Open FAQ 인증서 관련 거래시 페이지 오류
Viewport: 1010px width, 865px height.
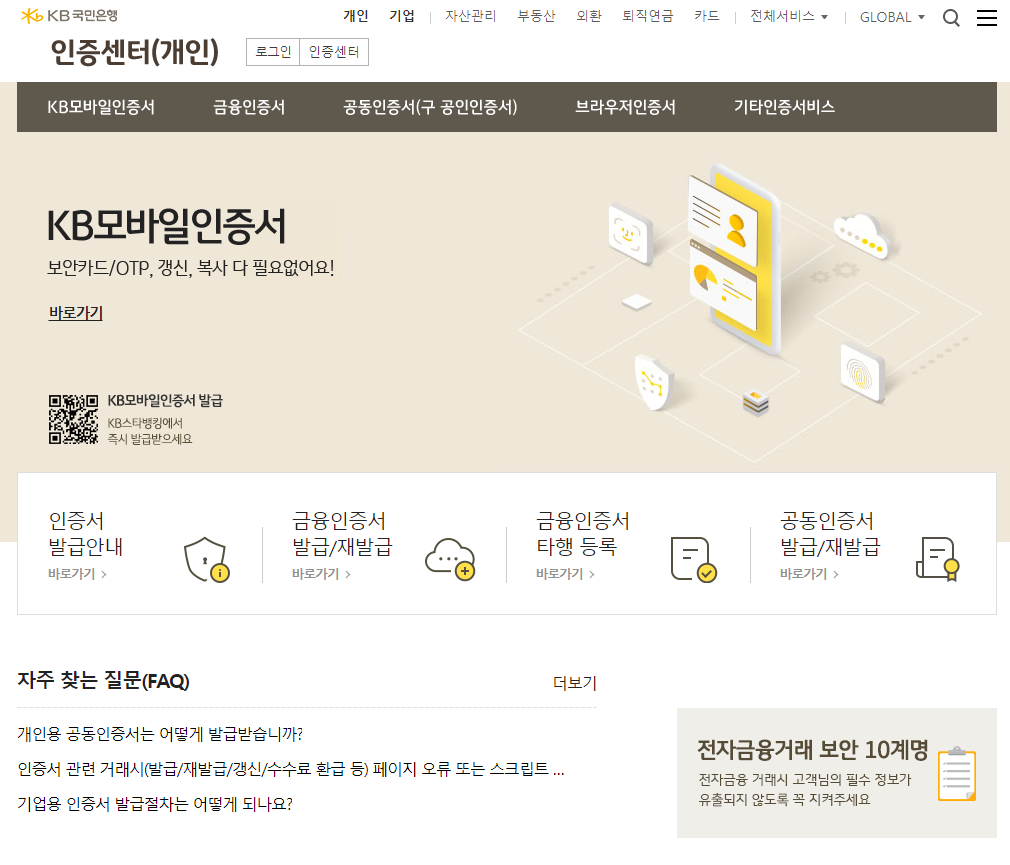[291, 769]
